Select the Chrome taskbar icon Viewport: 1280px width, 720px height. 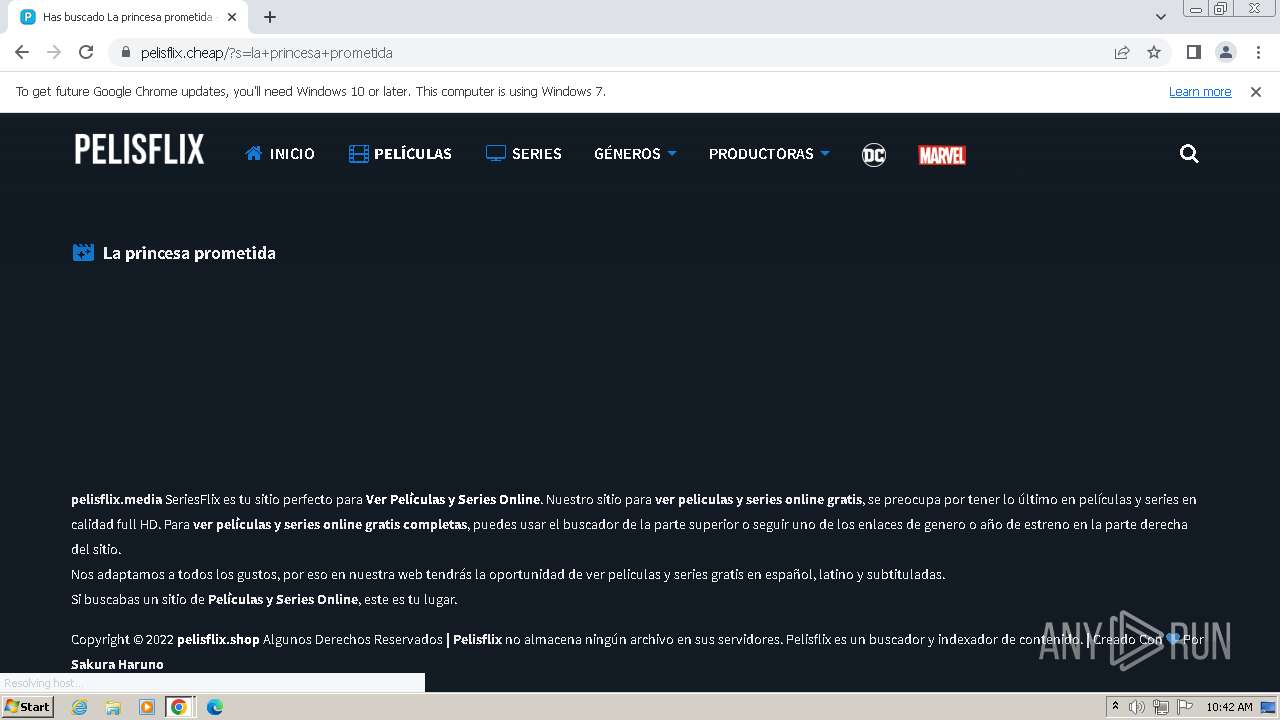pyautogui.click(x=179, y=707)
